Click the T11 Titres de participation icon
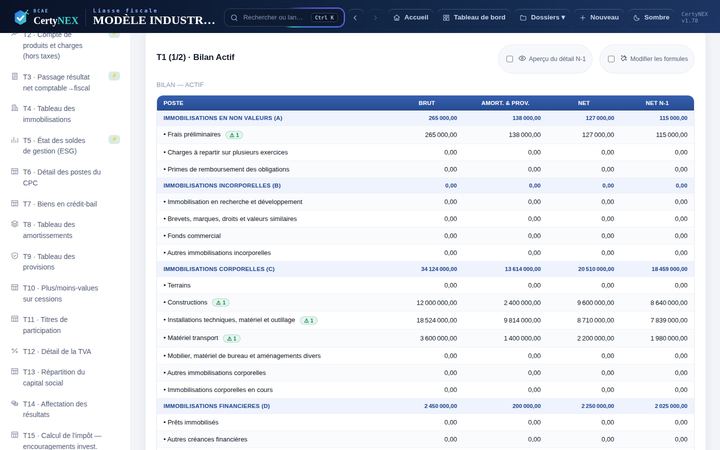Screen dimensions: 720x450 [x=15, y=319]
